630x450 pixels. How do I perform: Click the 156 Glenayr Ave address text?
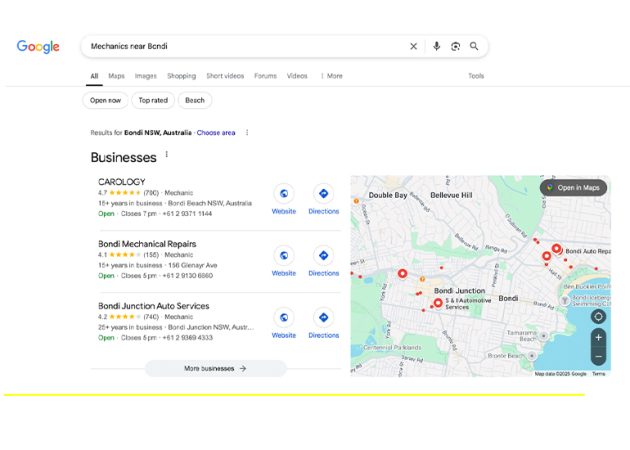click(x=193, y=265)
